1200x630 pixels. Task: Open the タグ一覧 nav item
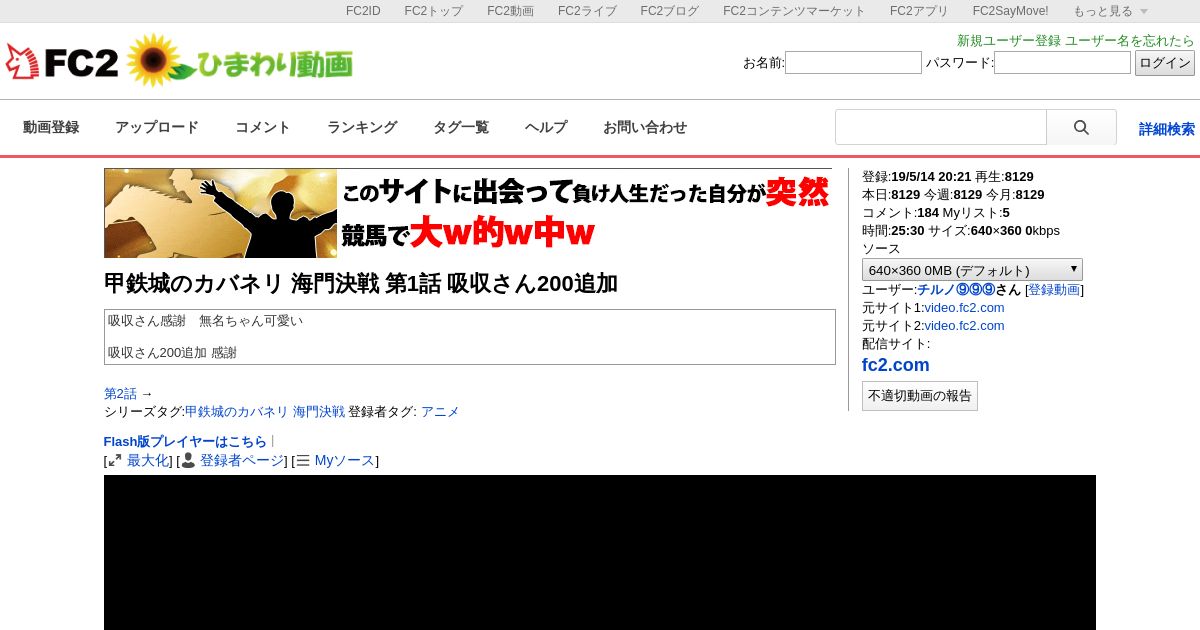pos(461,127)
